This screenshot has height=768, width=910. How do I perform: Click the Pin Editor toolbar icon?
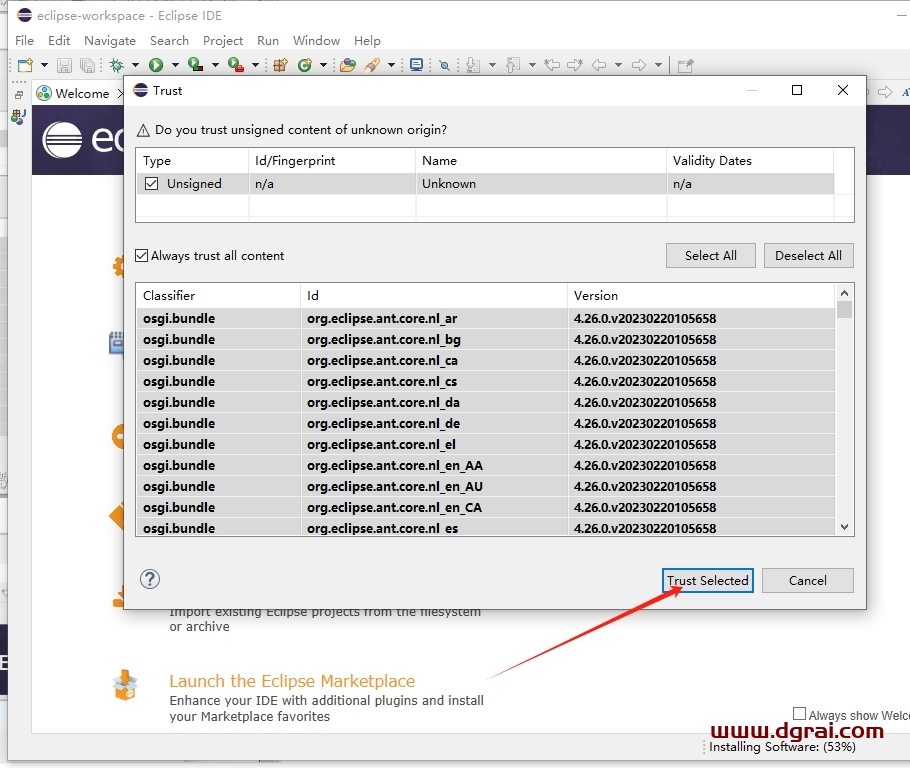[x=685, y=65]
